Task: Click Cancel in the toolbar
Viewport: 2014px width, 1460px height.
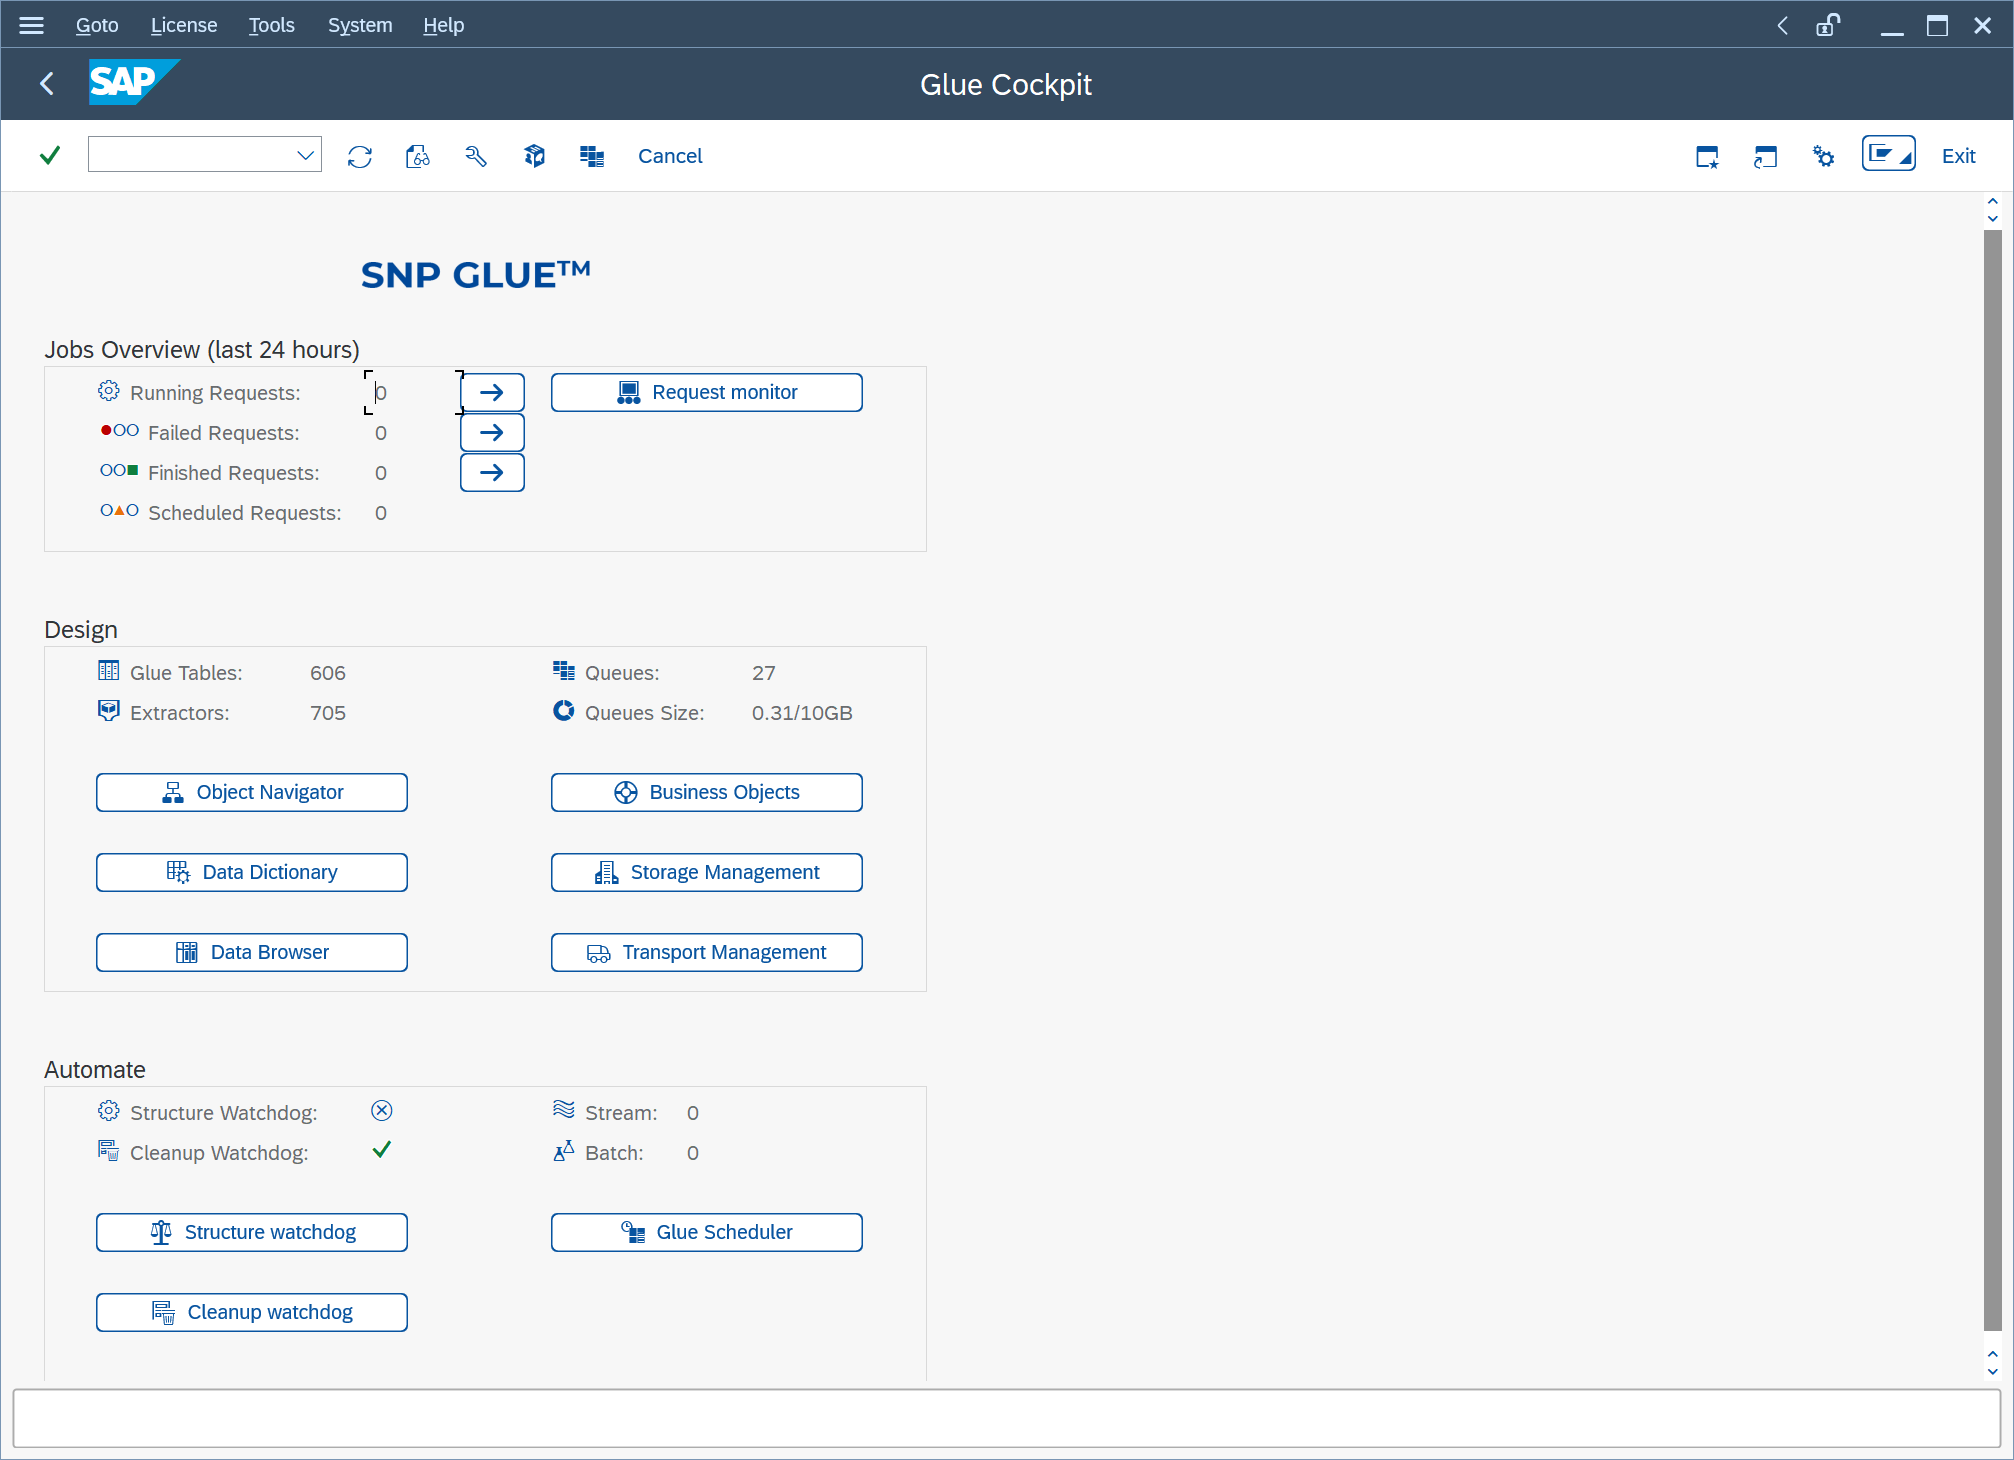Action: coord(670,156)
